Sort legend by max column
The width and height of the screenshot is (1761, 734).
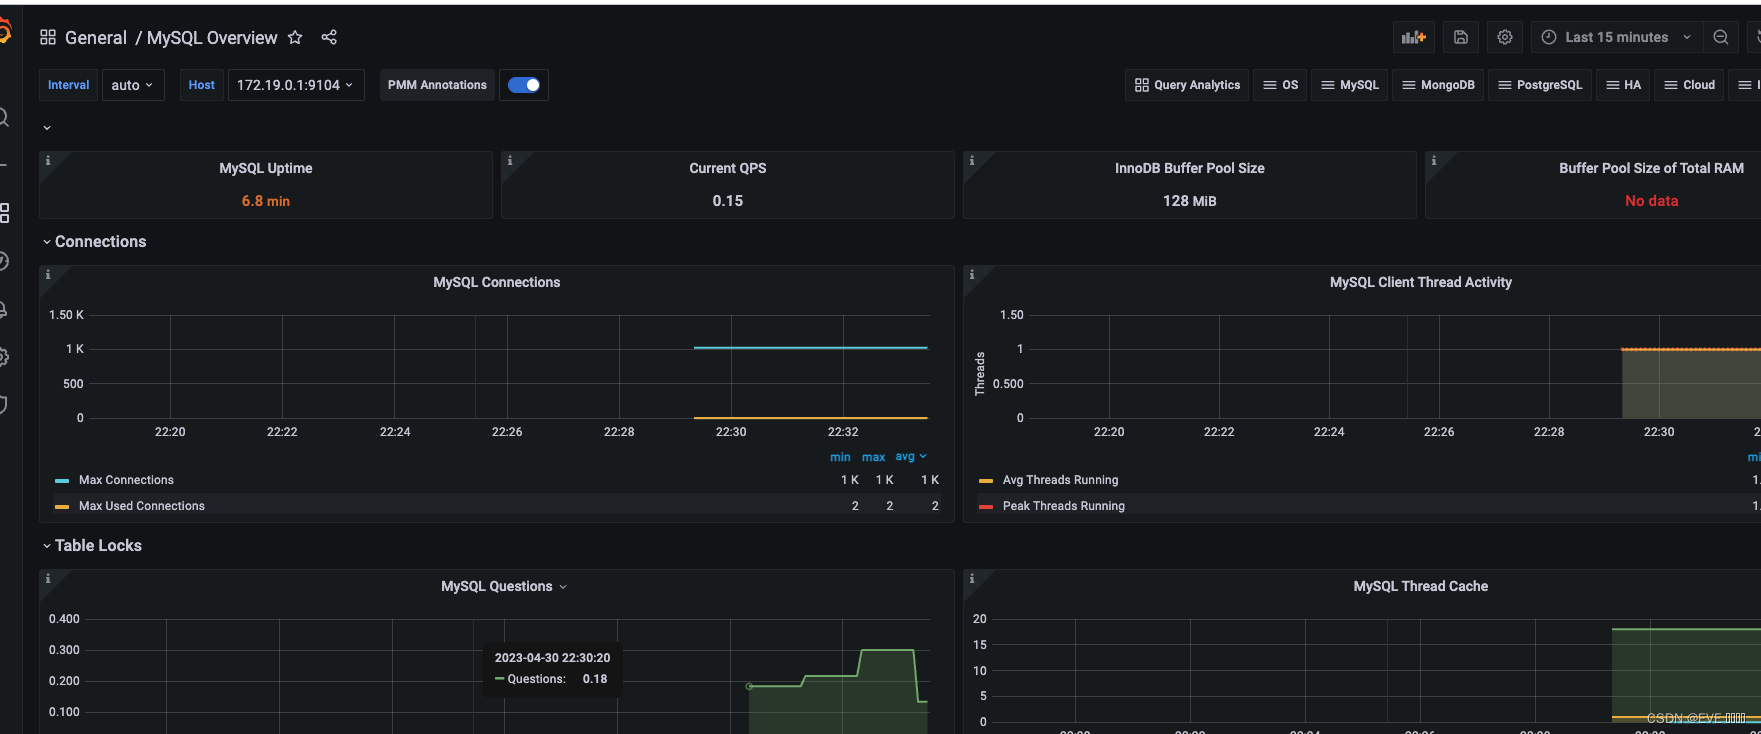pos(874,457)
